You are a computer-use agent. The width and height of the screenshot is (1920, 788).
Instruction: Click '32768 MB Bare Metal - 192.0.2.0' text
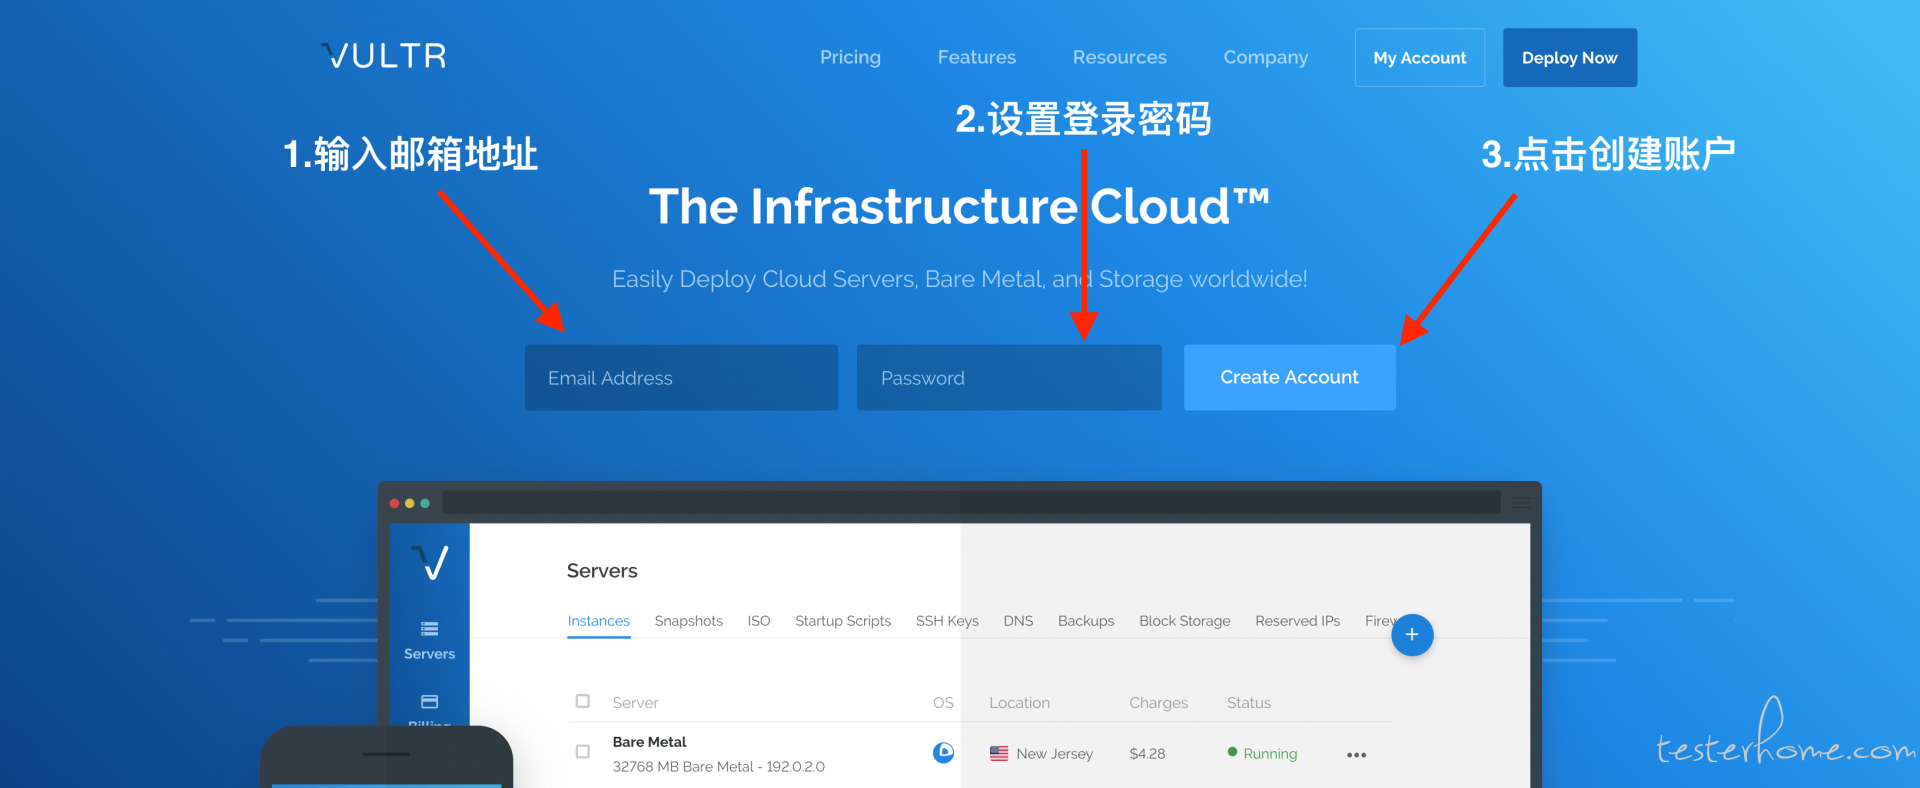click(718, 767)
